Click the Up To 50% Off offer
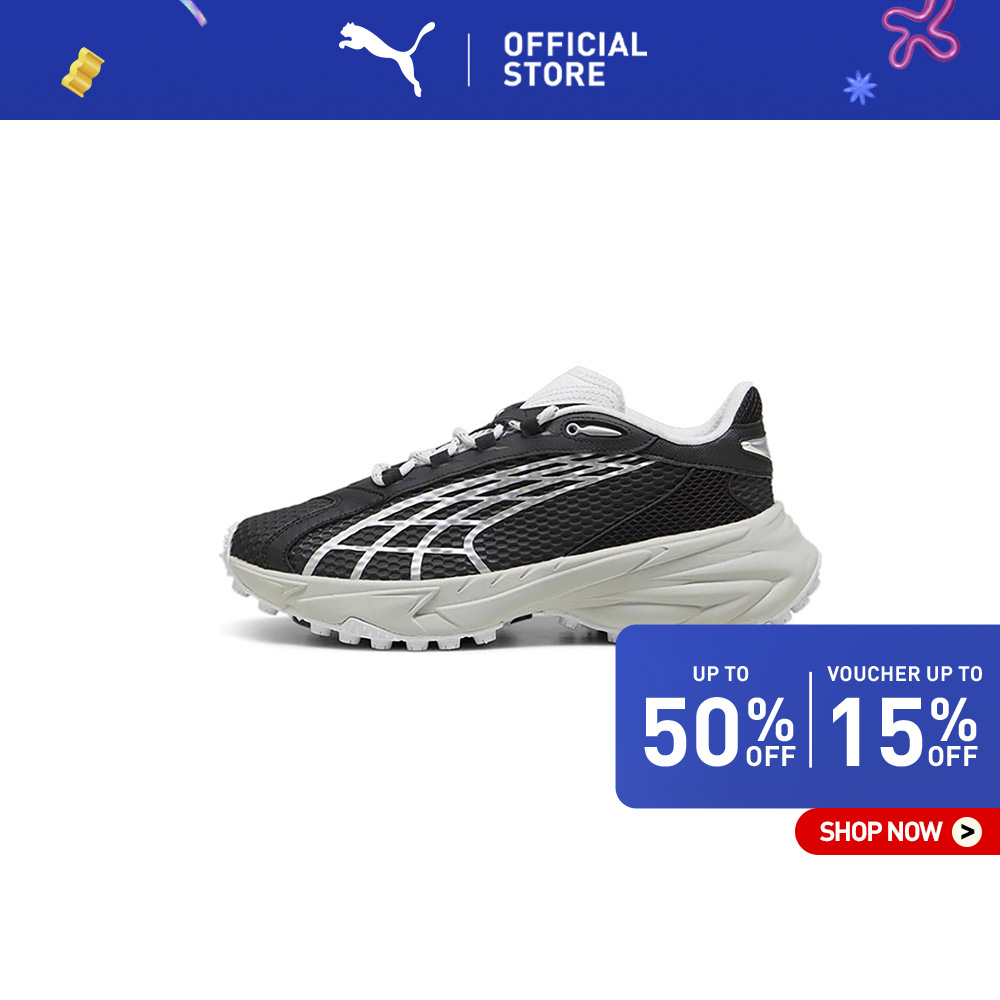Screen dimensions: 1000x1000 [719, 717]
